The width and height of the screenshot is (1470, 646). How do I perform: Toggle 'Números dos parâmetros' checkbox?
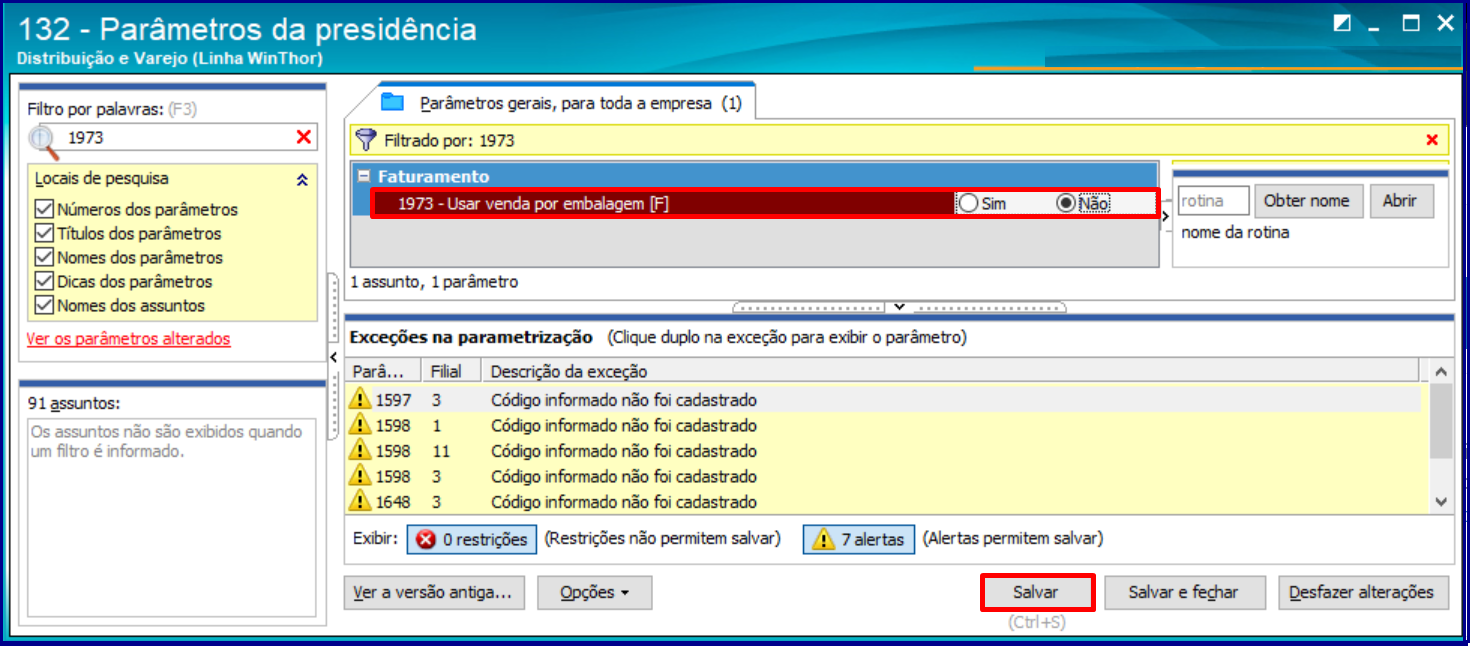coord(43,209)
